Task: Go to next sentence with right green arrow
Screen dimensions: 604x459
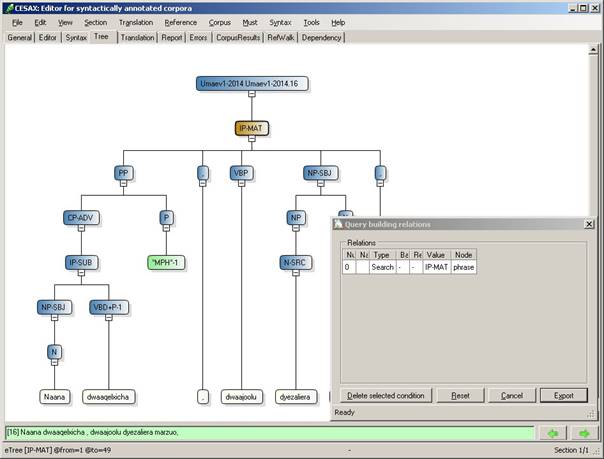Action: coord(584,433)
